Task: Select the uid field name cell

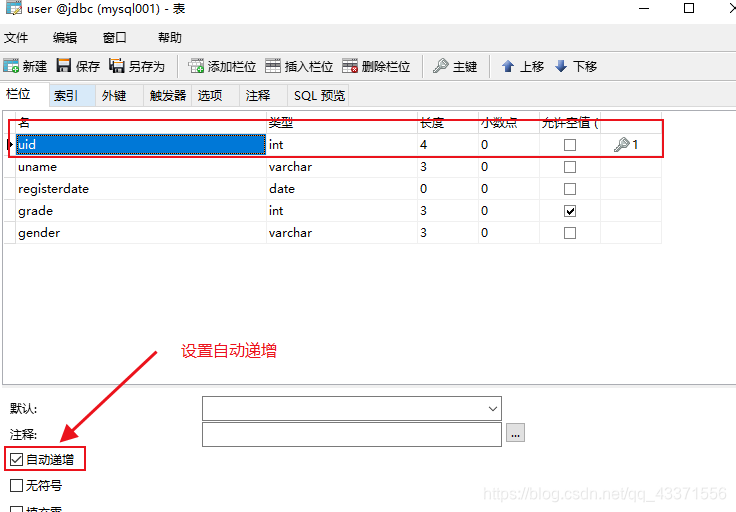Action: coord(141,145)
